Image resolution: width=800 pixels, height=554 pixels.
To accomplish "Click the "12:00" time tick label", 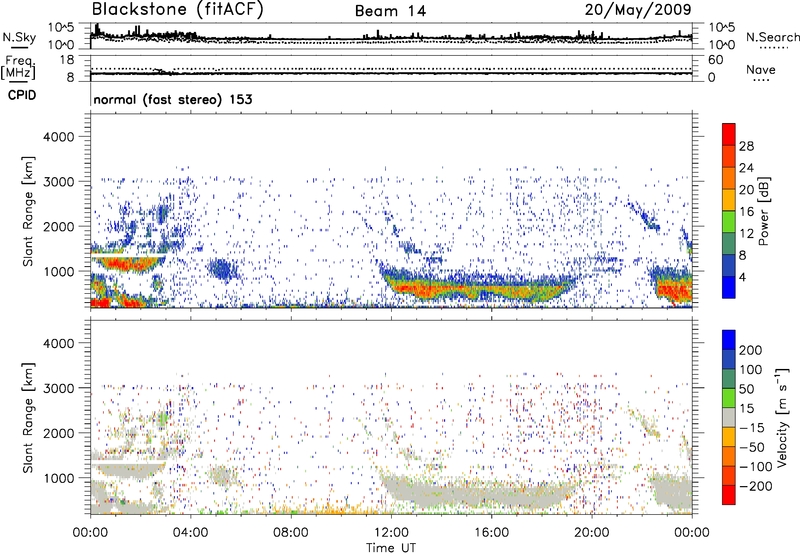I will [x=391, y=533].
